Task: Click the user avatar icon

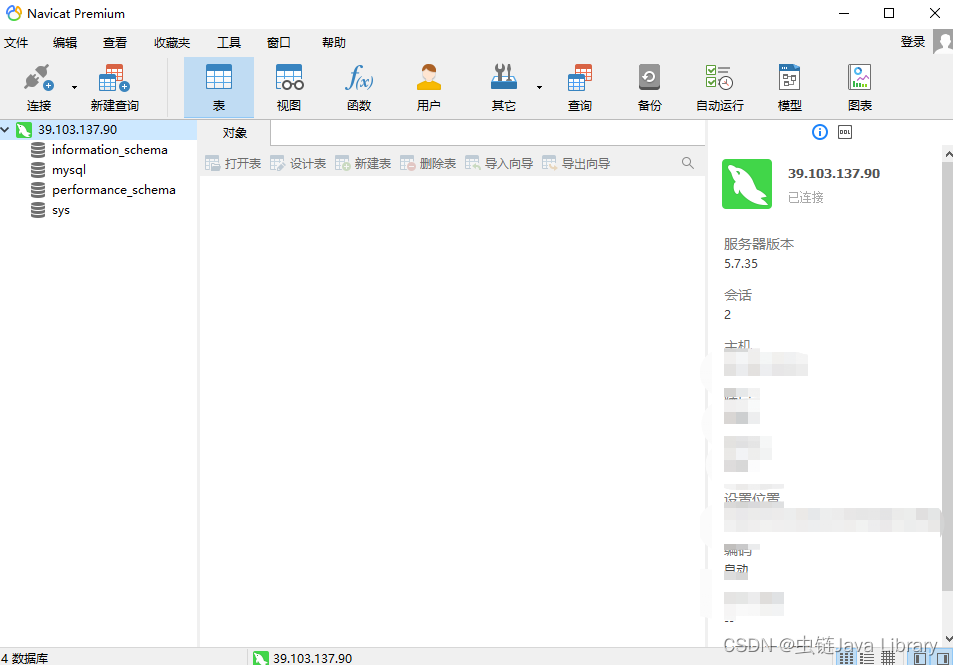Action: point(943,42)
